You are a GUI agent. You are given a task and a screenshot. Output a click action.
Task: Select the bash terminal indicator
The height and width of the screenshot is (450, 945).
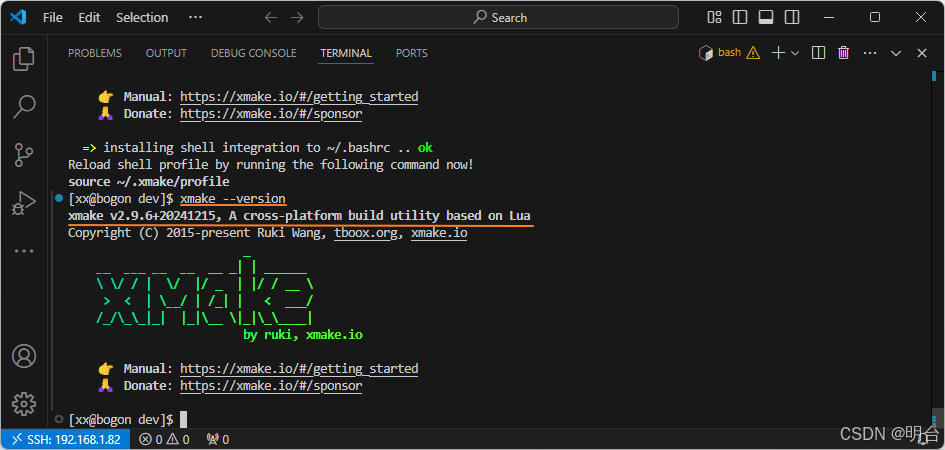(720, 53)
